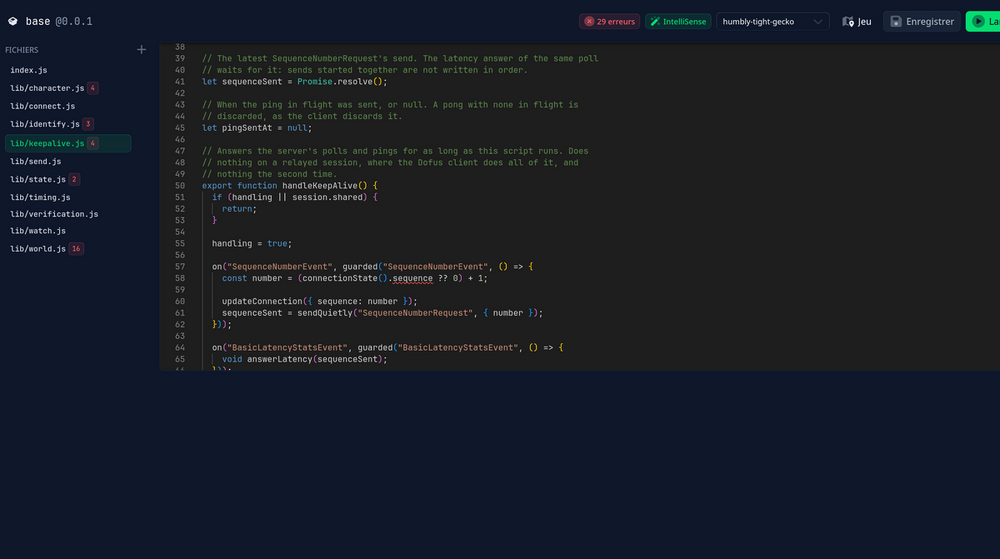Click the map pin icon beside Jeu
The height and width of the screenshot is (559, 1000).
click(x=848, y=21)
